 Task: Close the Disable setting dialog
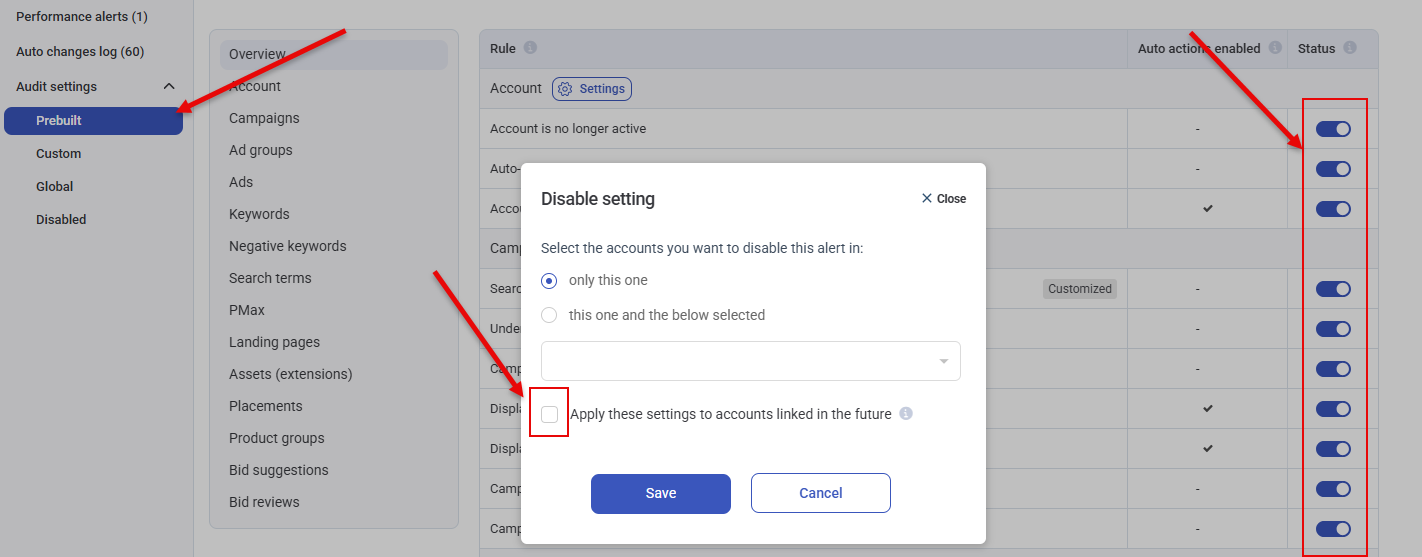[x=943, y=199]
